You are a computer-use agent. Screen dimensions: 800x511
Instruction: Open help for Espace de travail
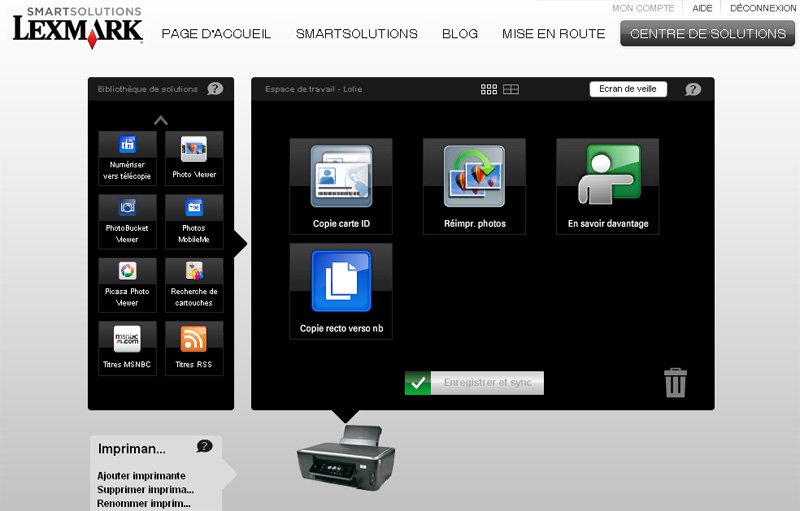click(692, 89)
